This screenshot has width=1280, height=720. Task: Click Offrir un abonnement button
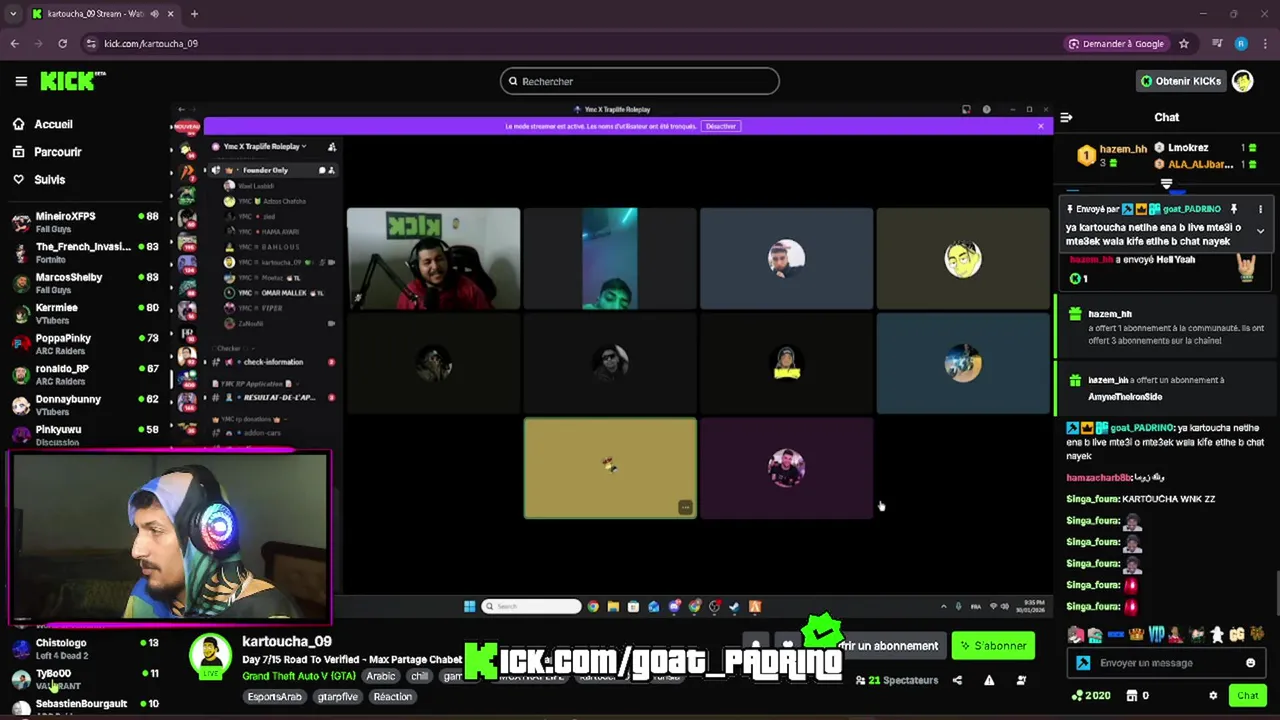coord(887,646)
